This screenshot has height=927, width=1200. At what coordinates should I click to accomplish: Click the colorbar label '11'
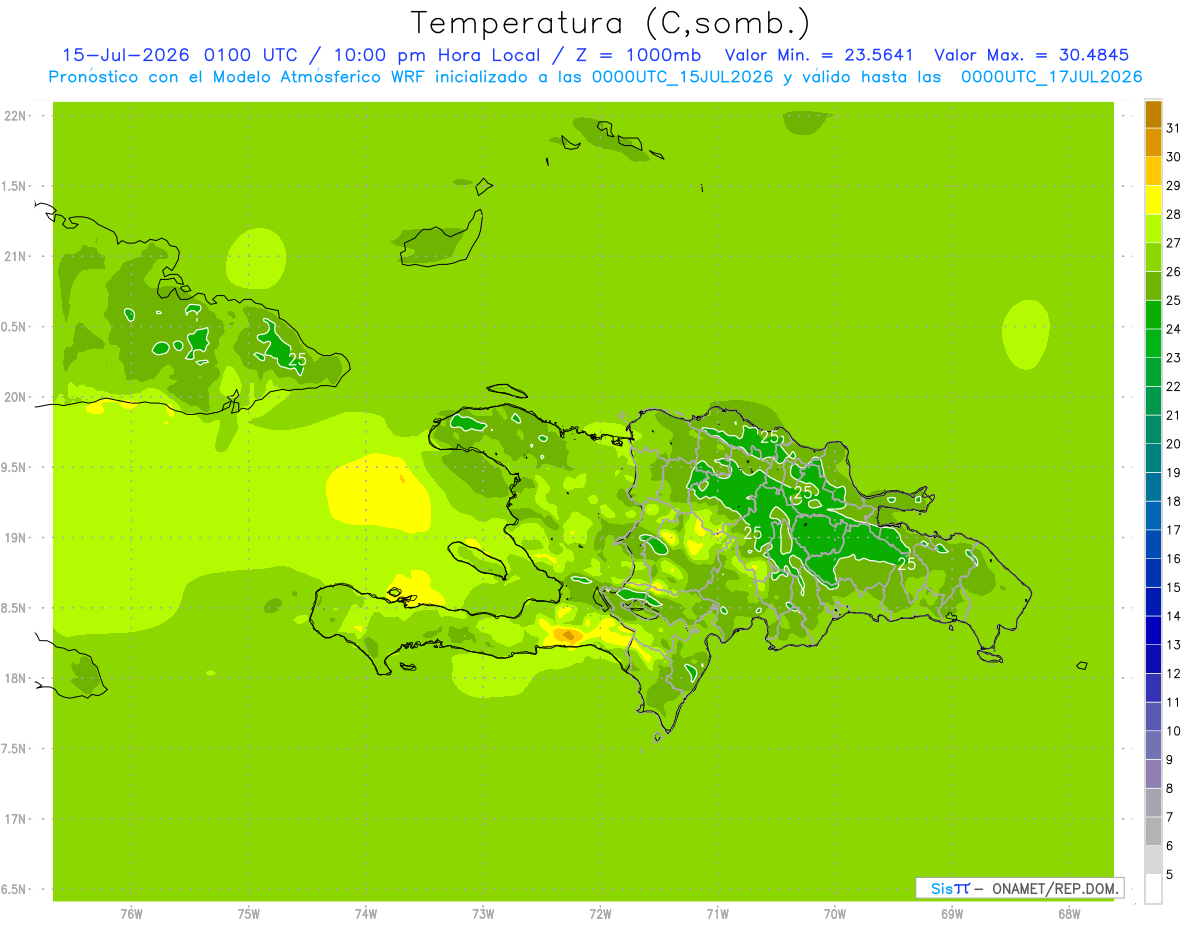pos(1173,702)
